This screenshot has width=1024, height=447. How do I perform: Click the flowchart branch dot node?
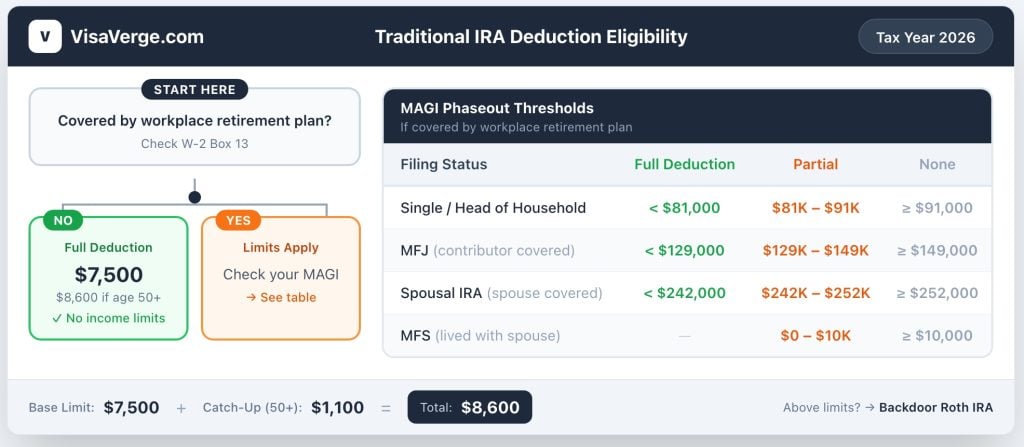pos(194,197)
